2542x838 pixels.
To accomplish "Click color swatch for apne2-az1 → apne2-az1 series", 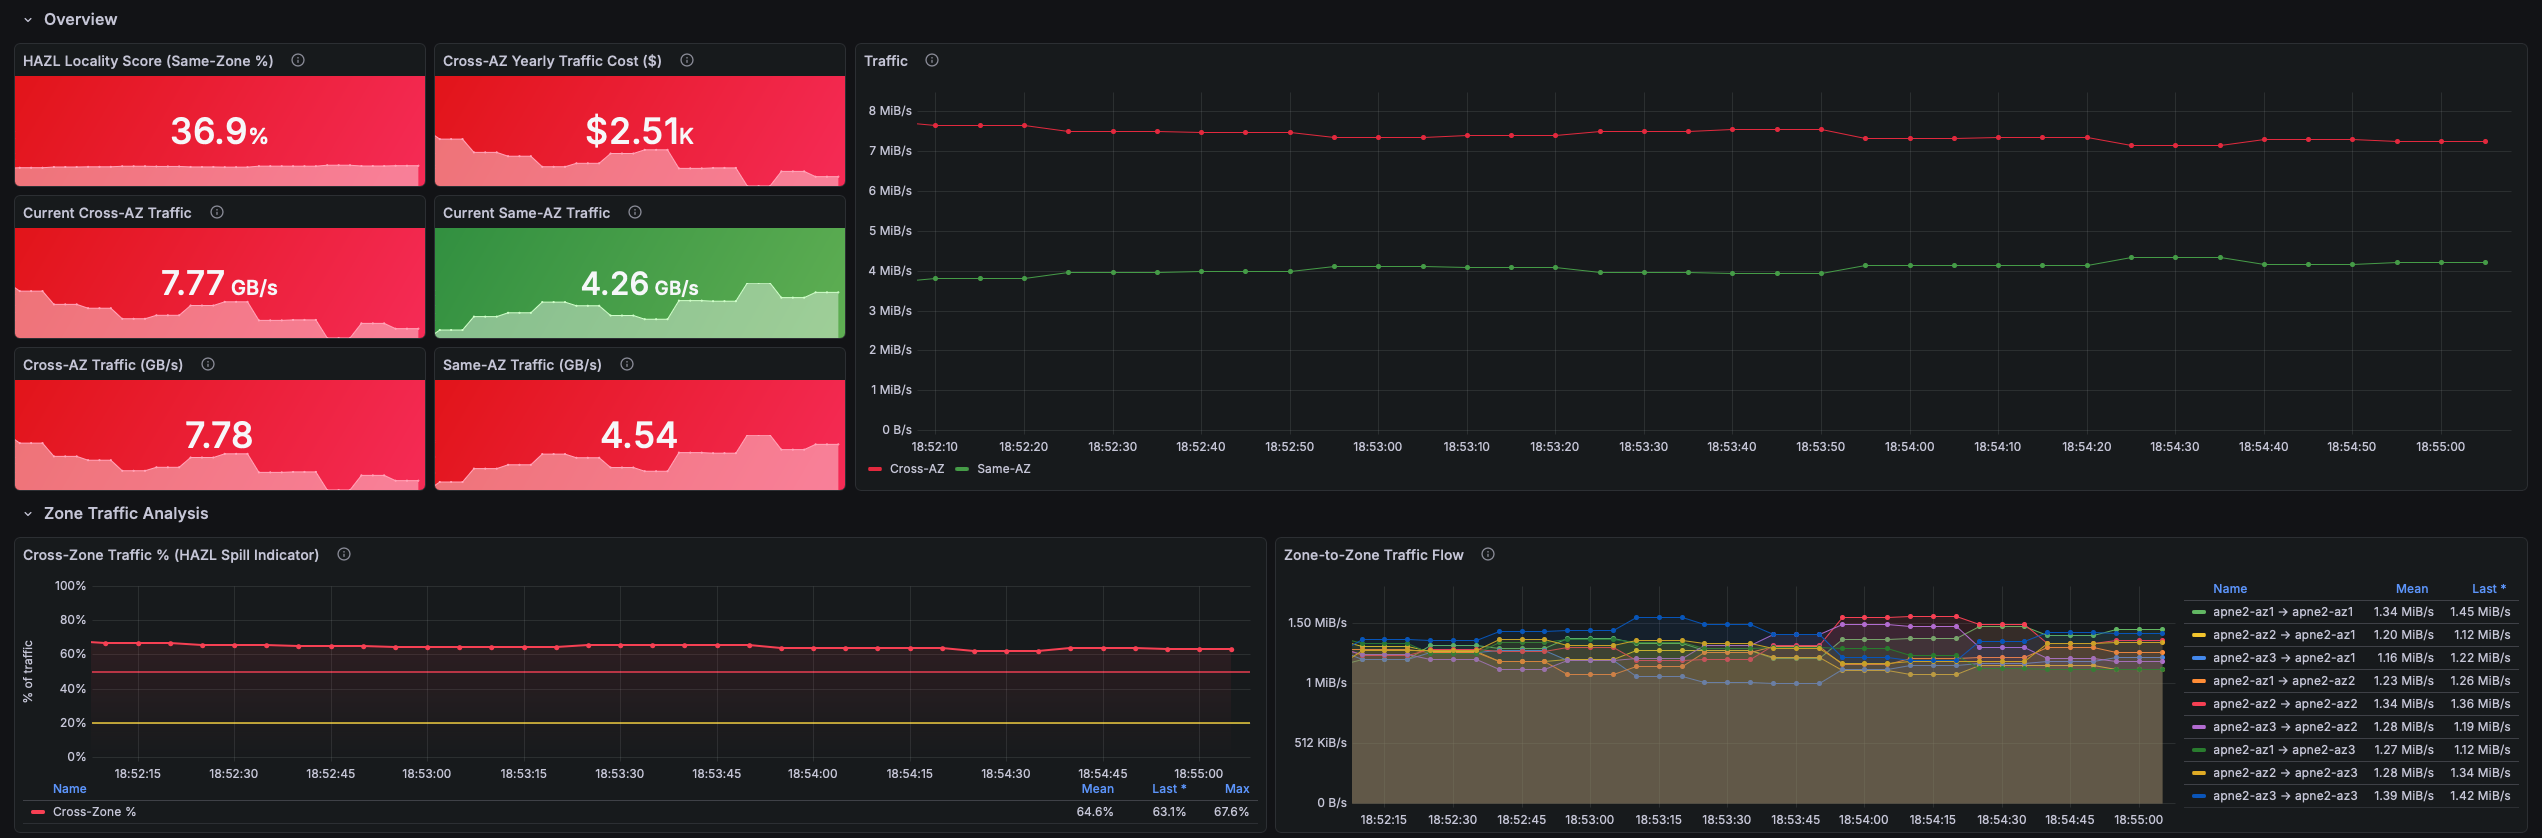I will 2199,612.
